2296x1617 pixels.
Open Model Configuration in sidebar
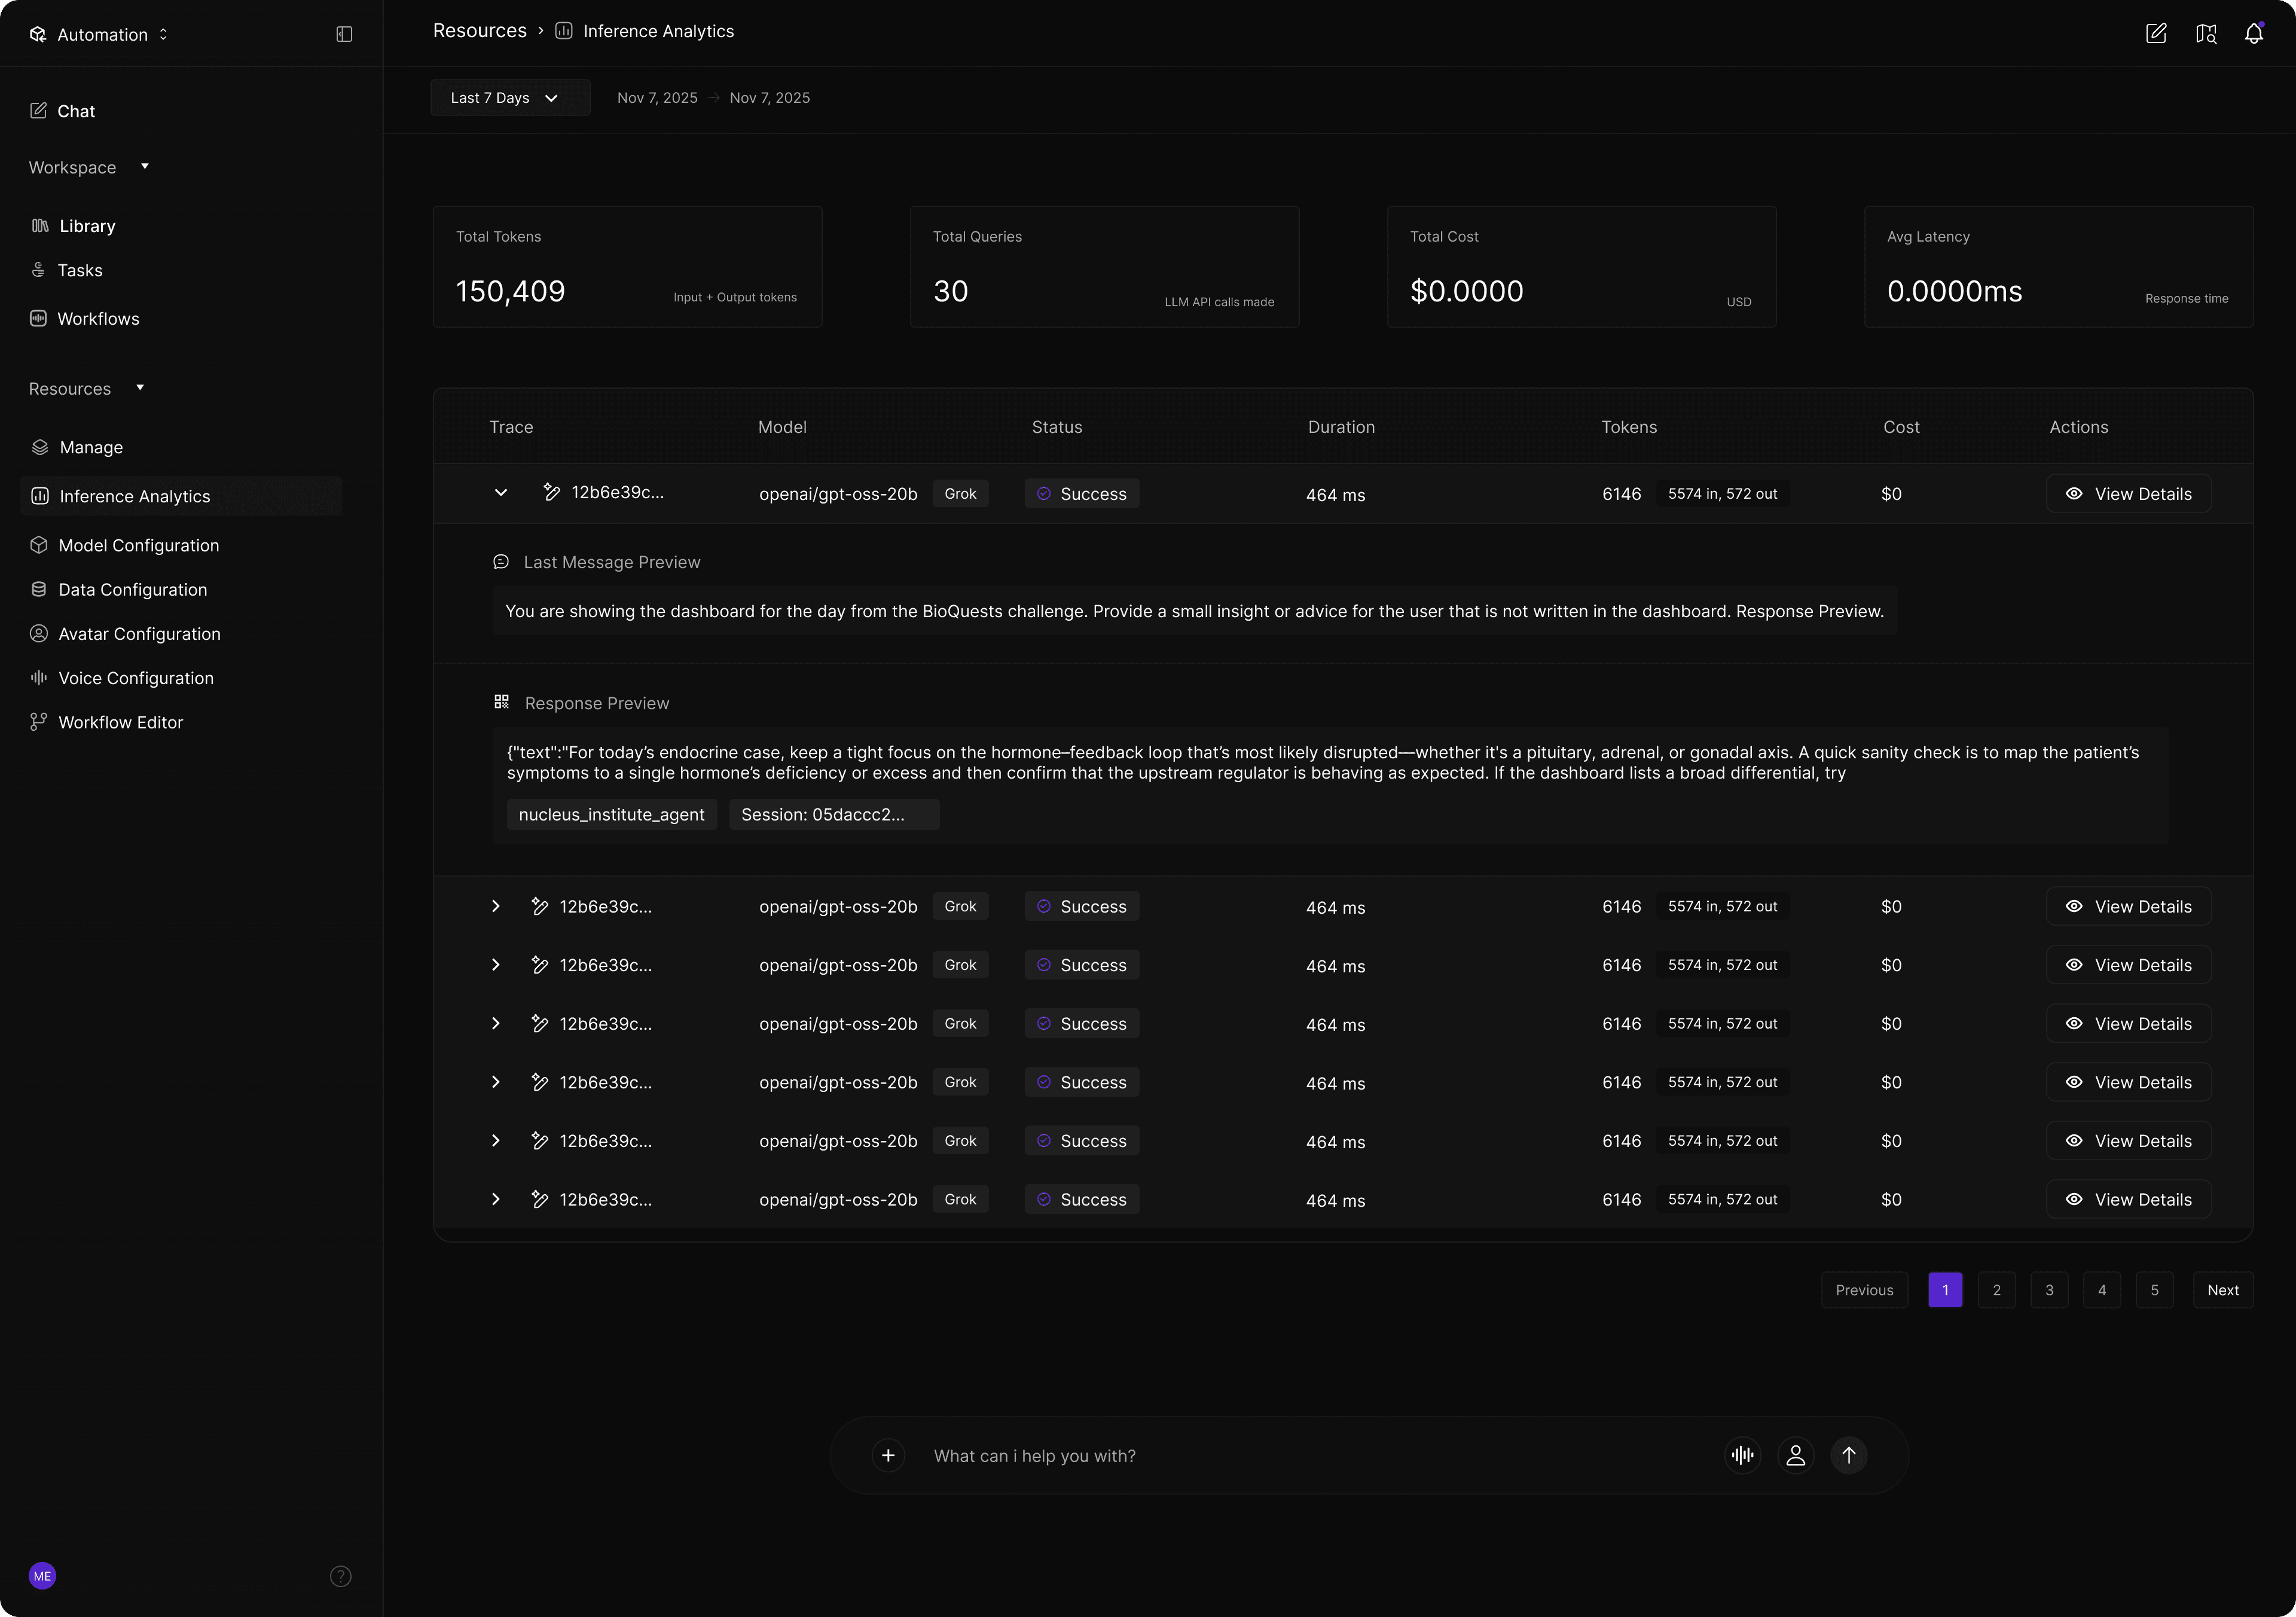click(138, 545)
